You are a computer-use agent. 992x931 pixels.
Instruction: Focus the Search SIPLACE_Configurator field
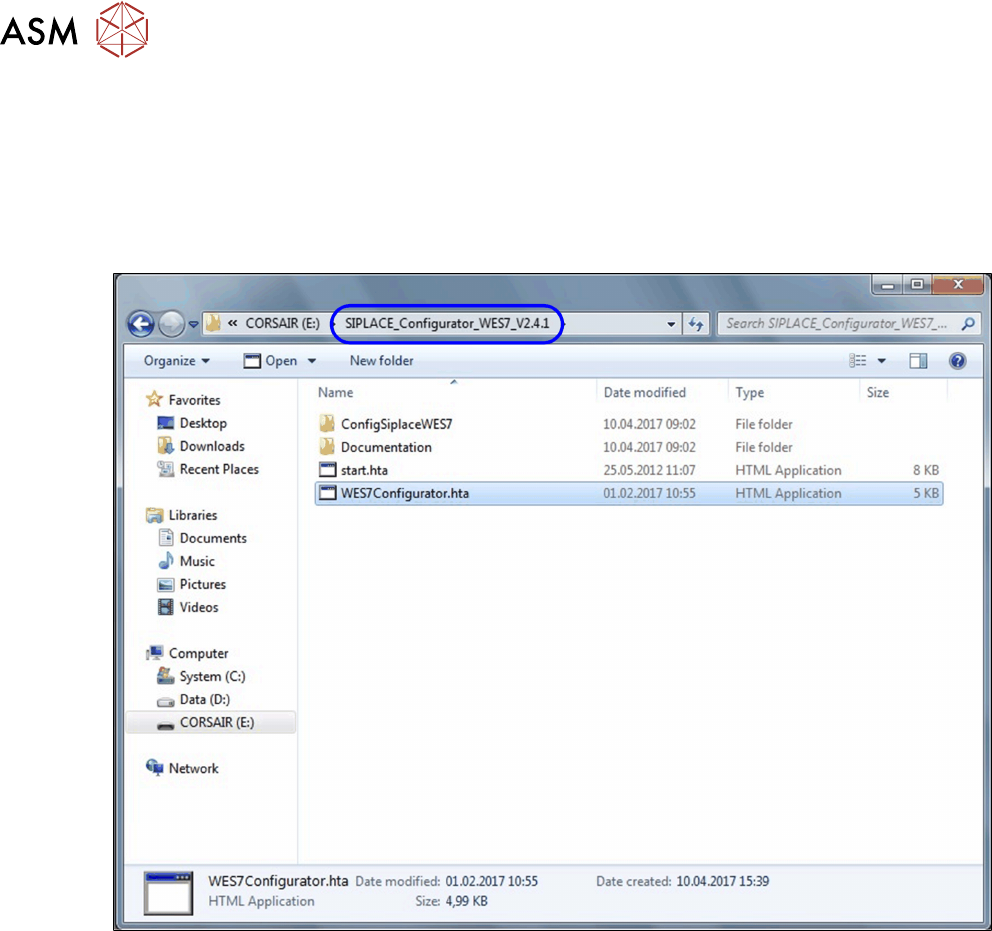click(x=850, y=324)
